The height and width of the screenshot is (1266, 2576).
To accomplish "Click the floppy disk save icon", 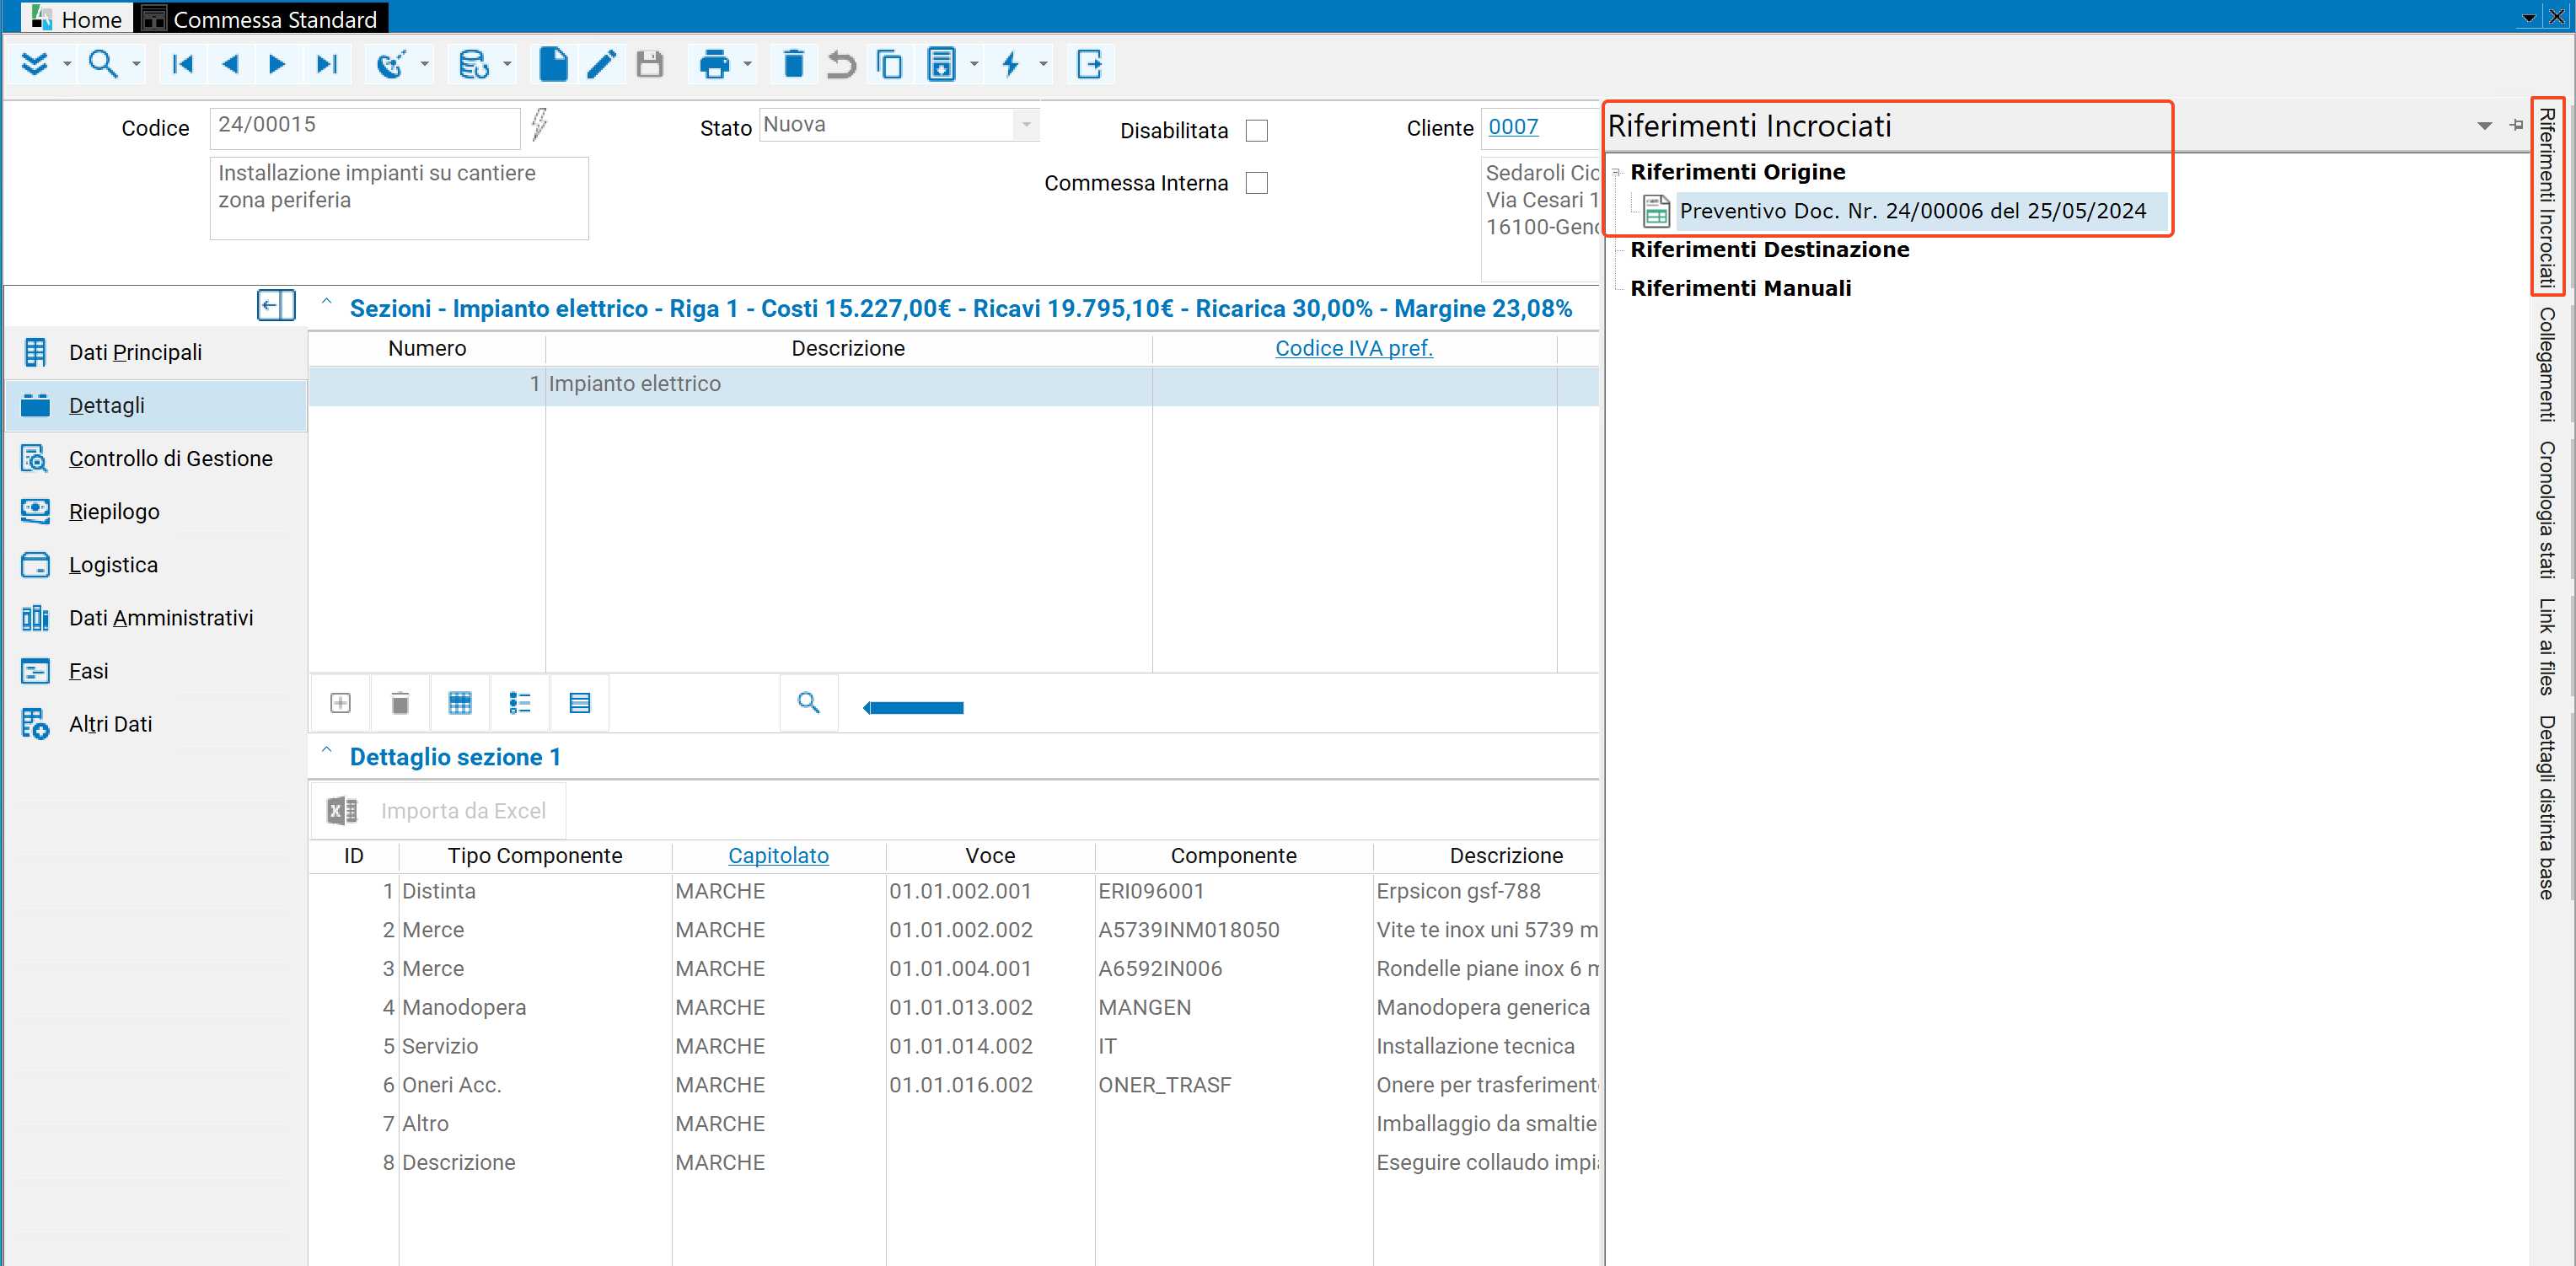I will (650, 65).
